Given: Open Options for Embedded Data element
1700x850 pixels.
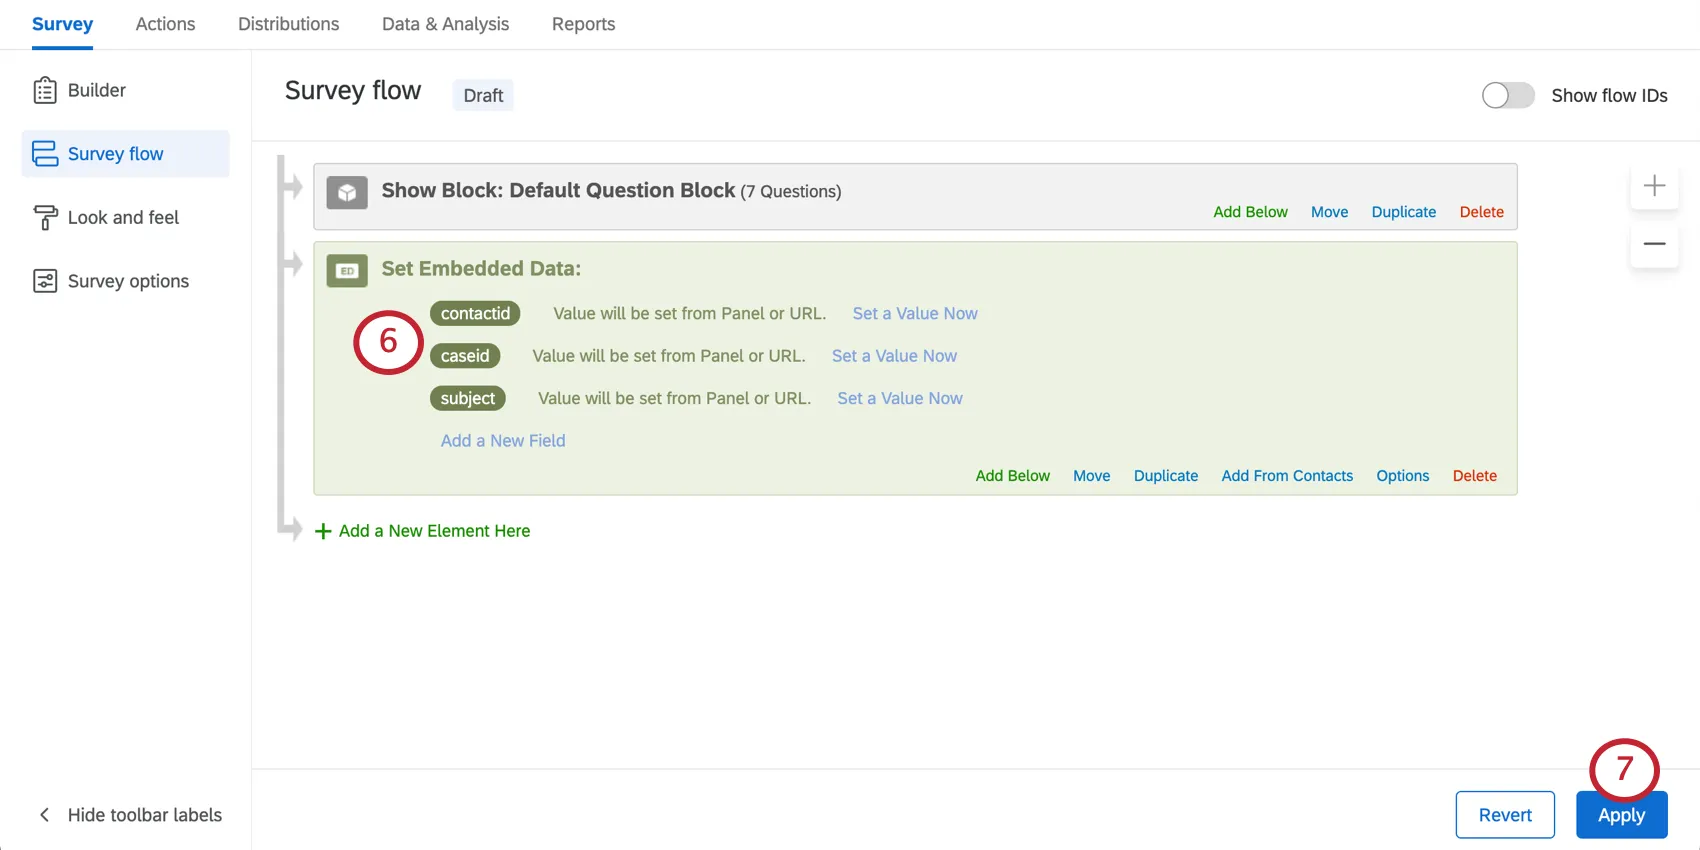Looking at the screenshot, I should click(x=1402, y=476).
